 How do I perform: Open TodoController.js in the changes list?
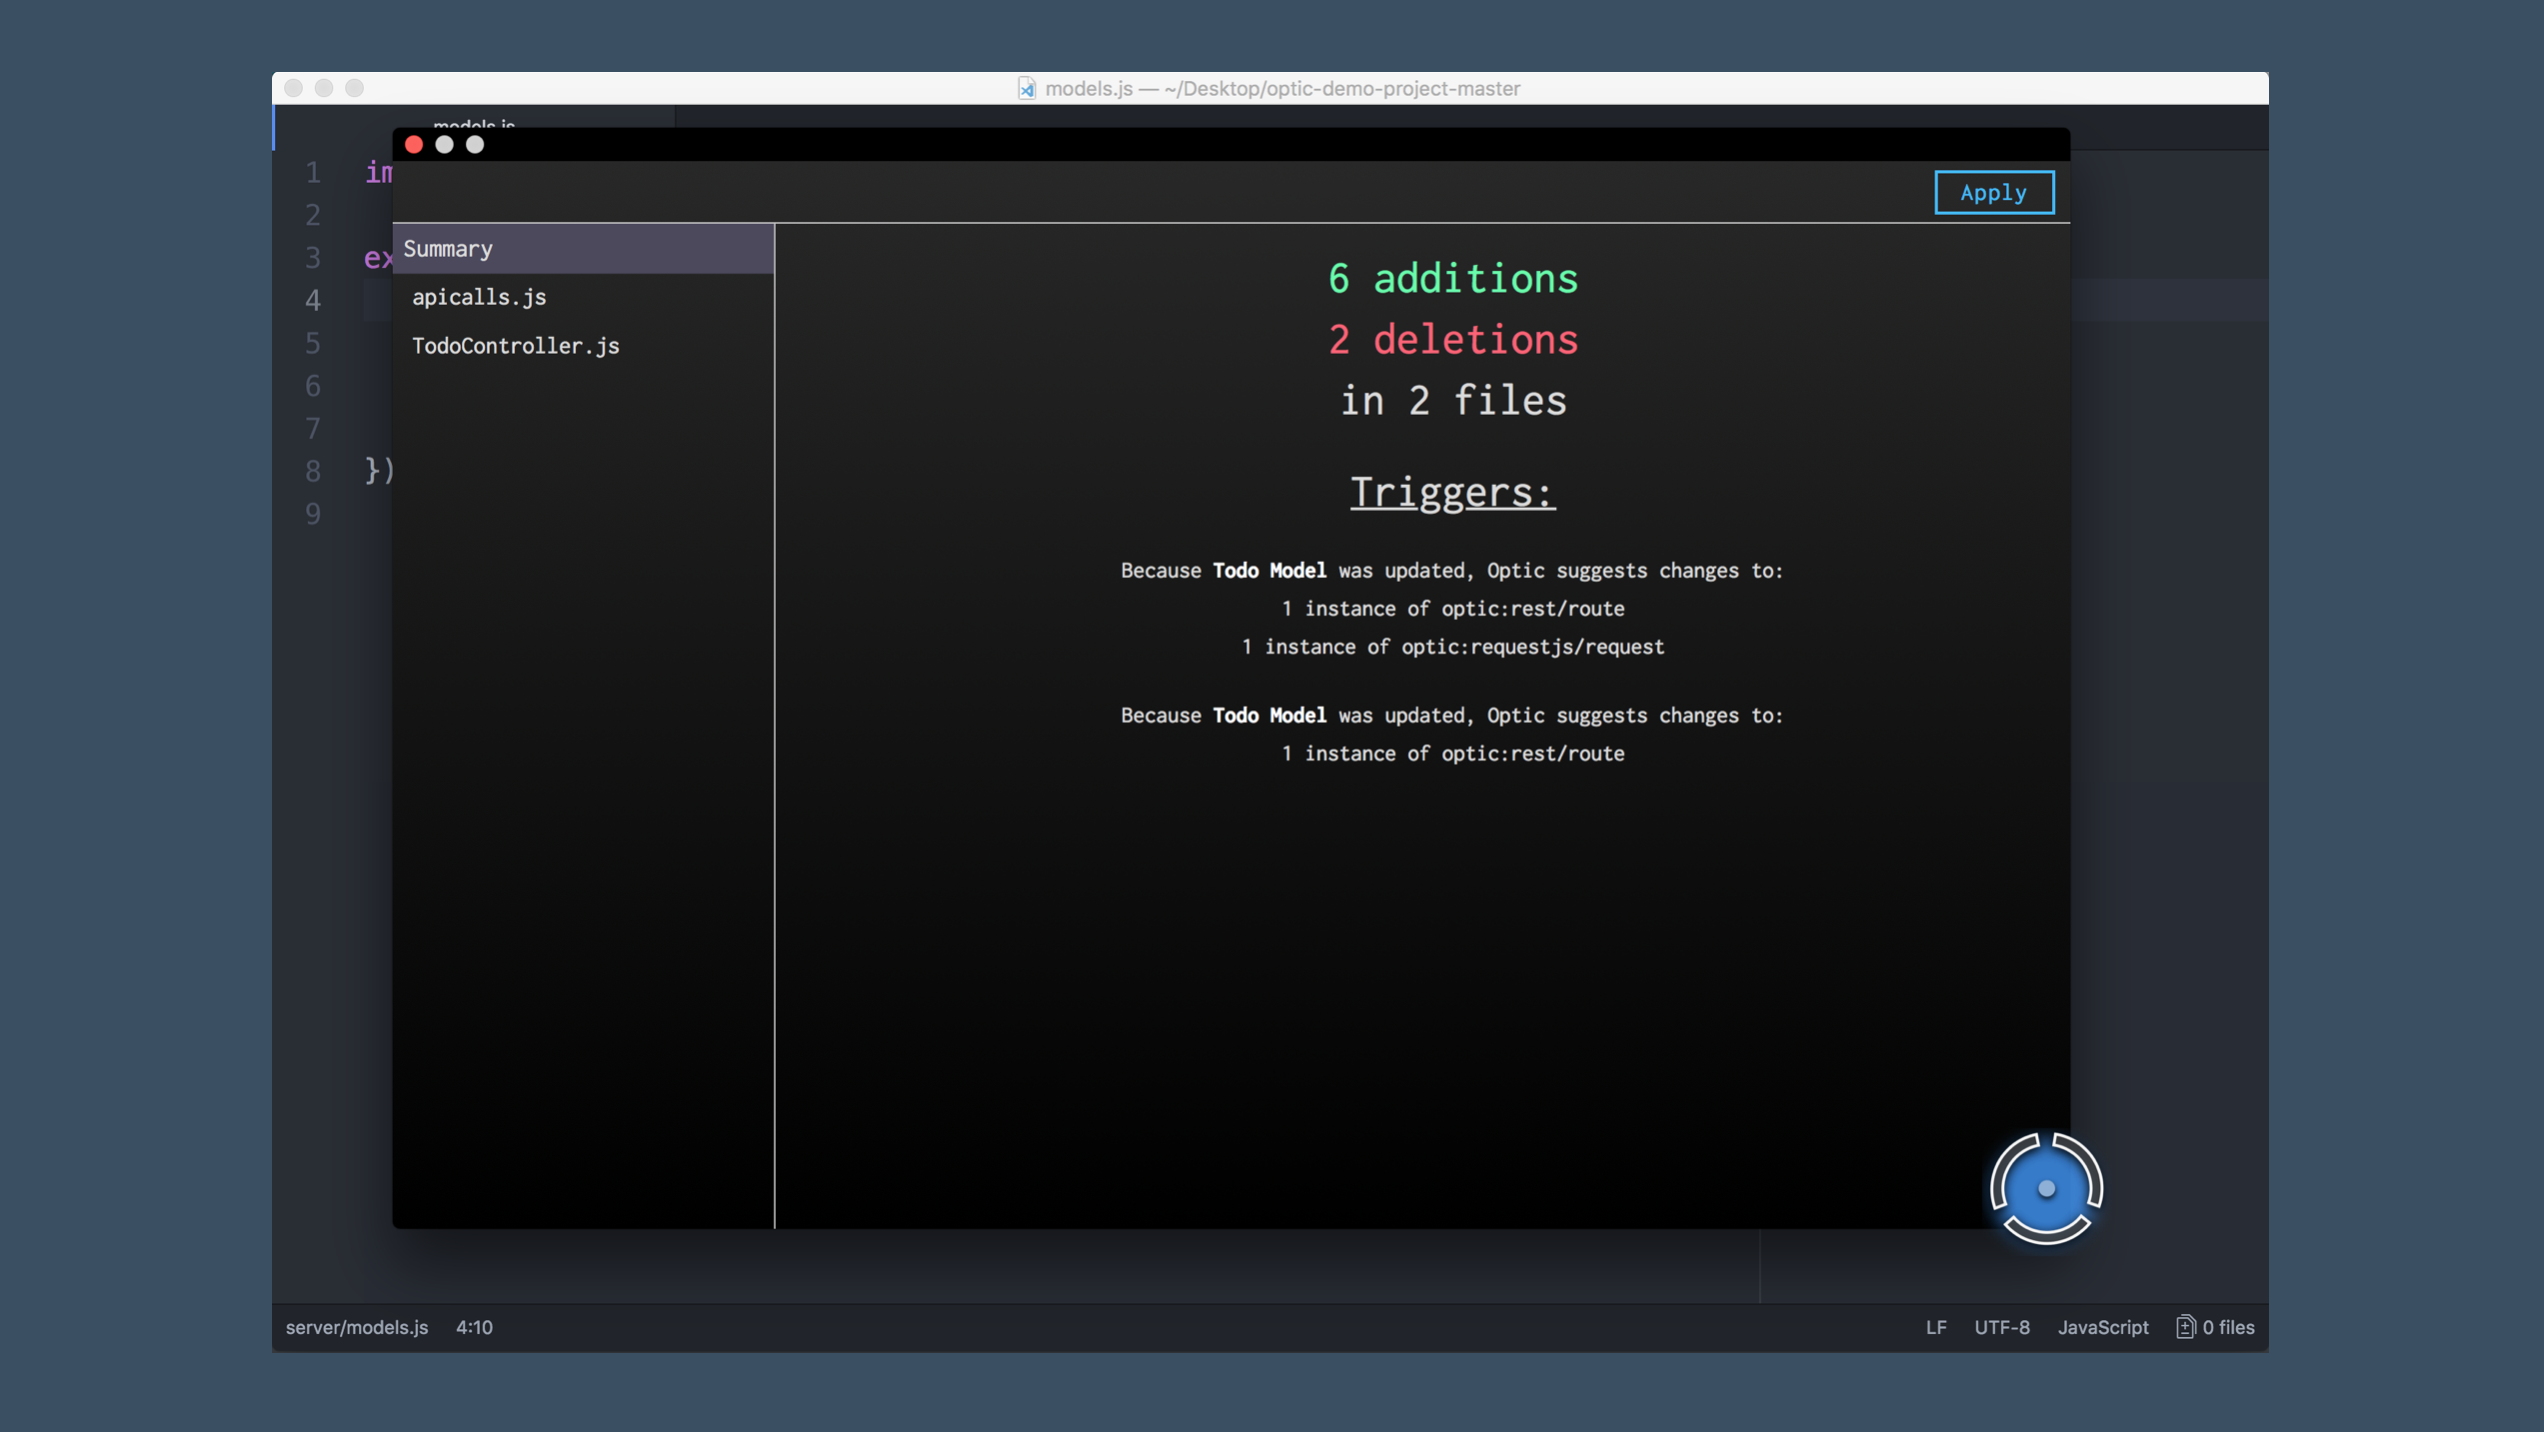[x=515, y=346]
